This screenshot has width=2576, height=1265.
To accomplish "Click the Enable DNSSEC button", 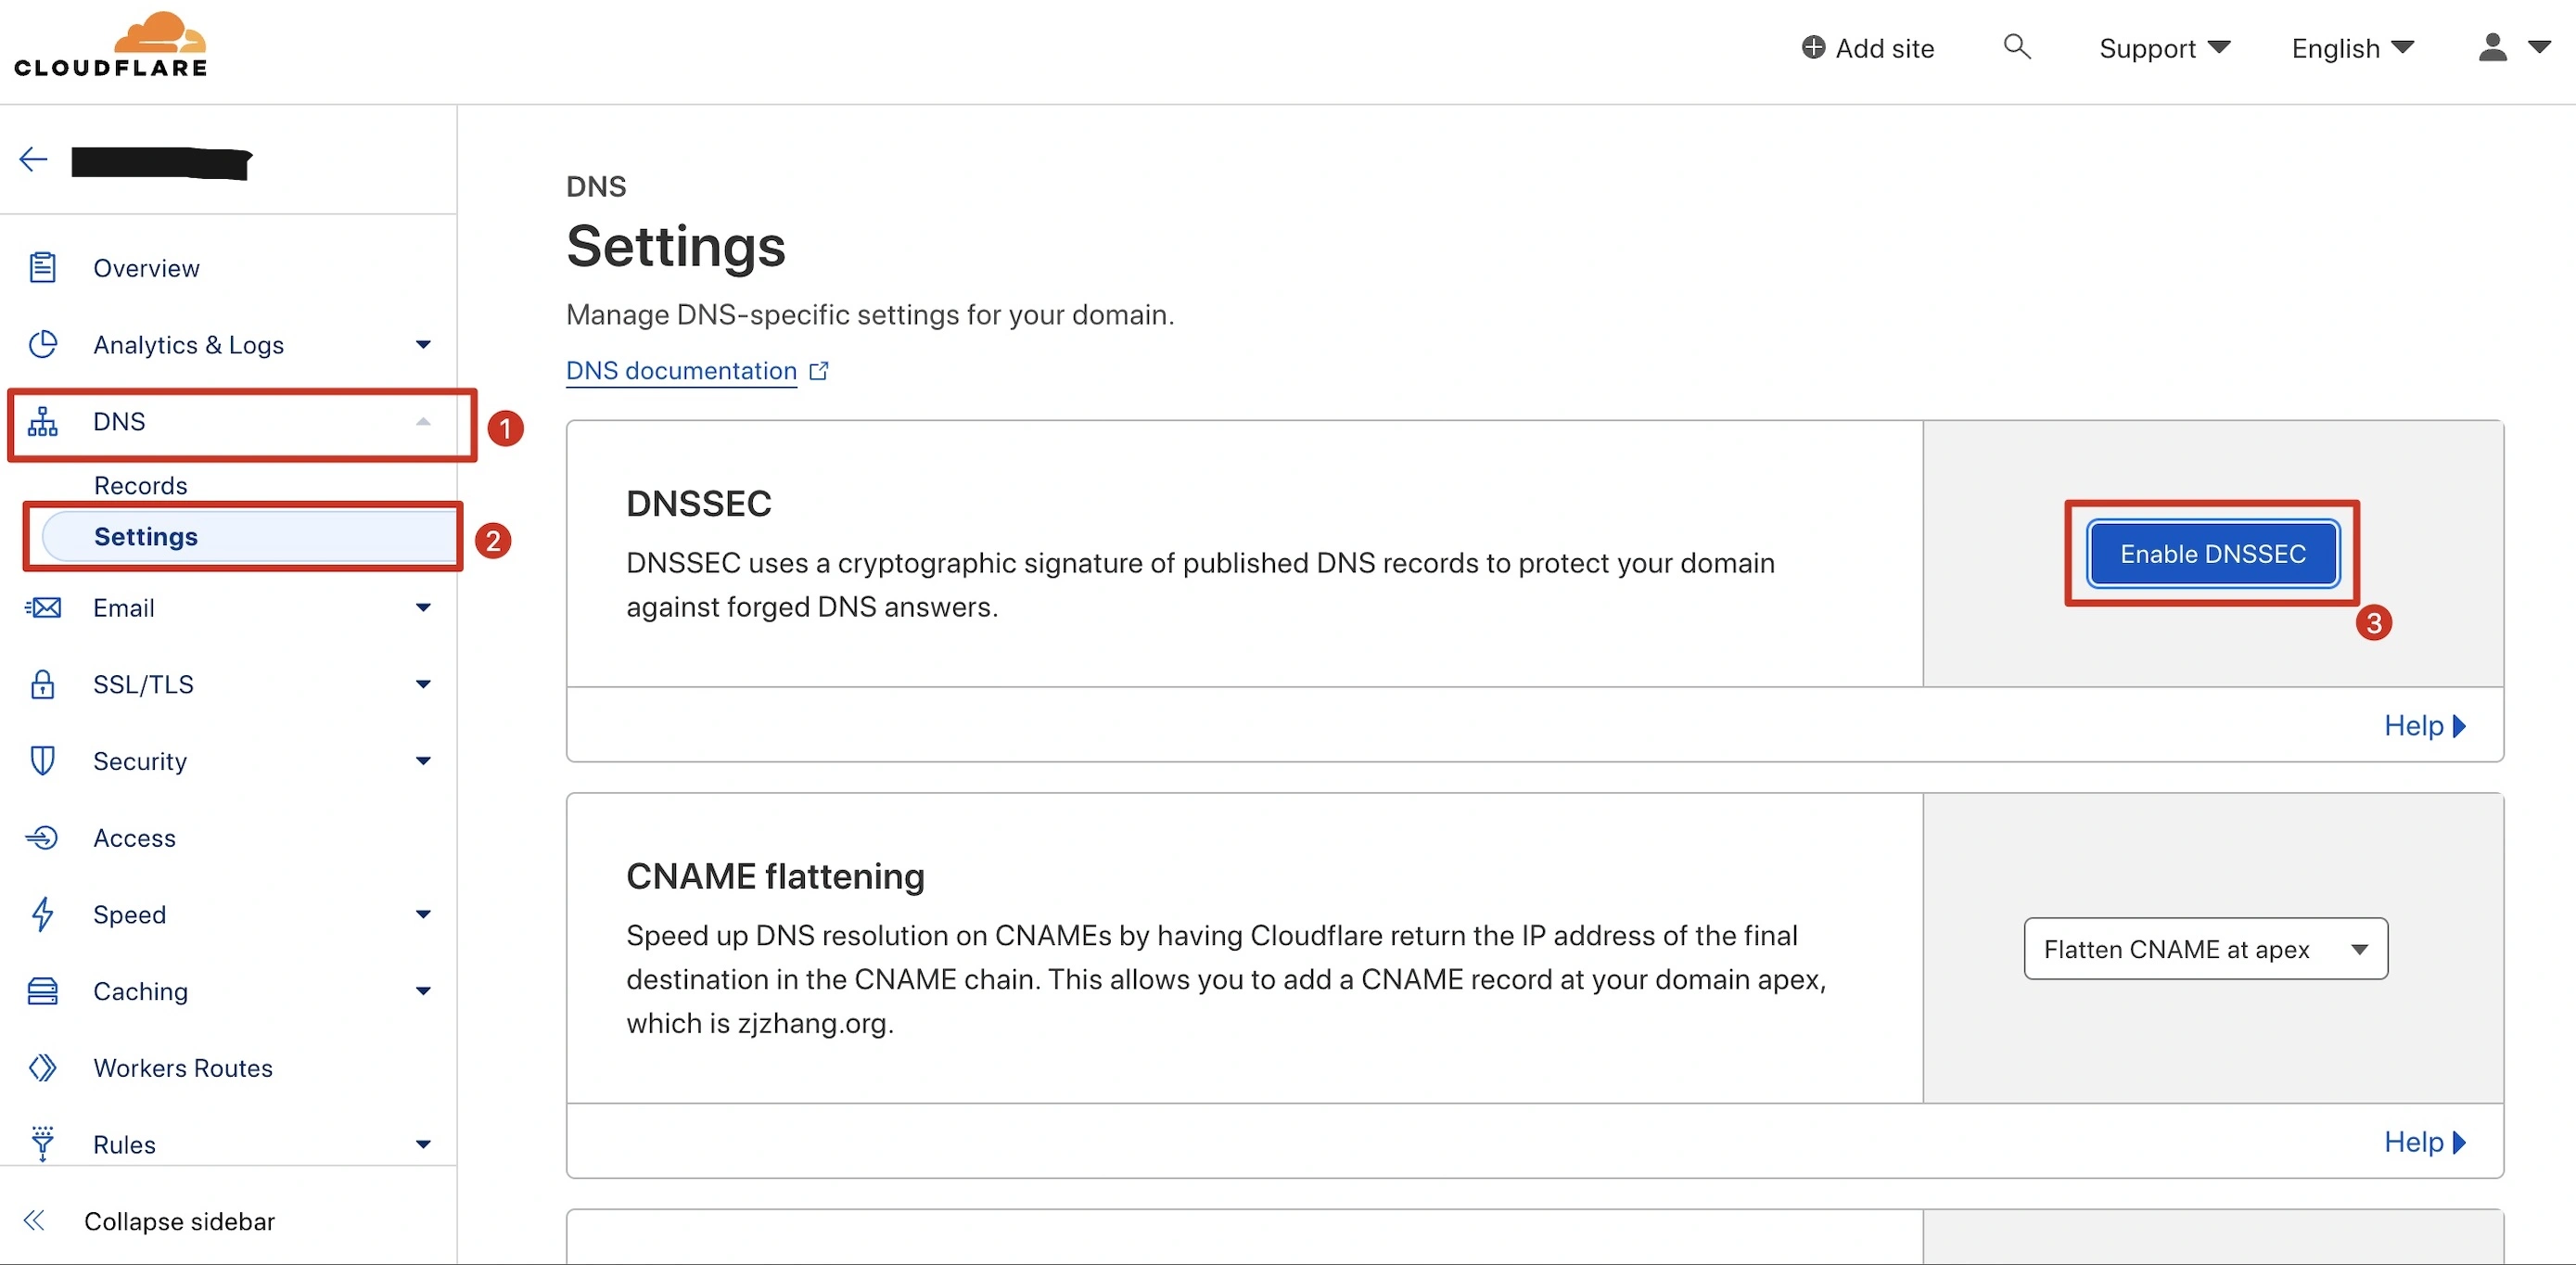I will coord(2213,553).
